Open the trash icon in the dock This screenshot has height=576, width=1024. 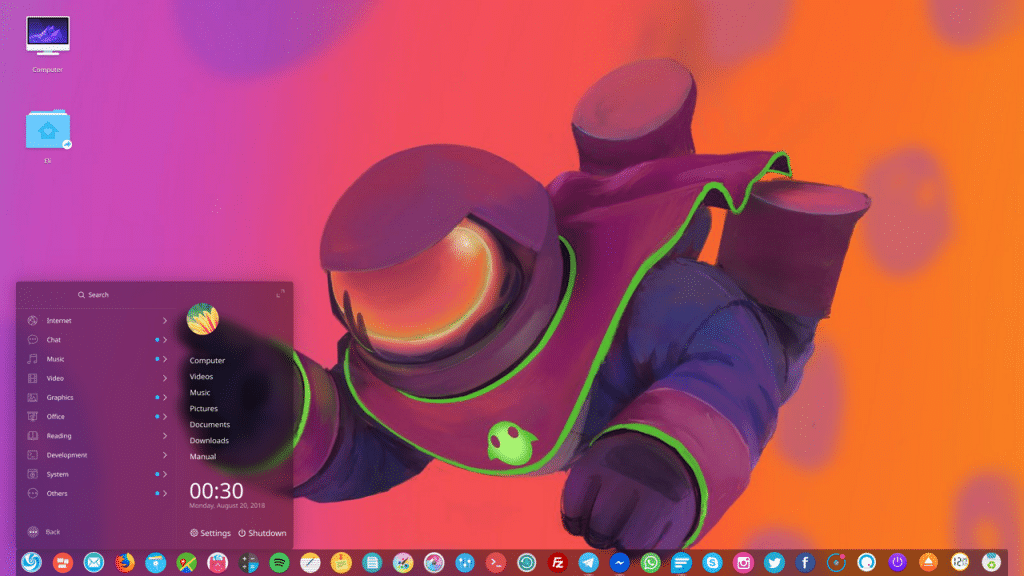point(991,562)
